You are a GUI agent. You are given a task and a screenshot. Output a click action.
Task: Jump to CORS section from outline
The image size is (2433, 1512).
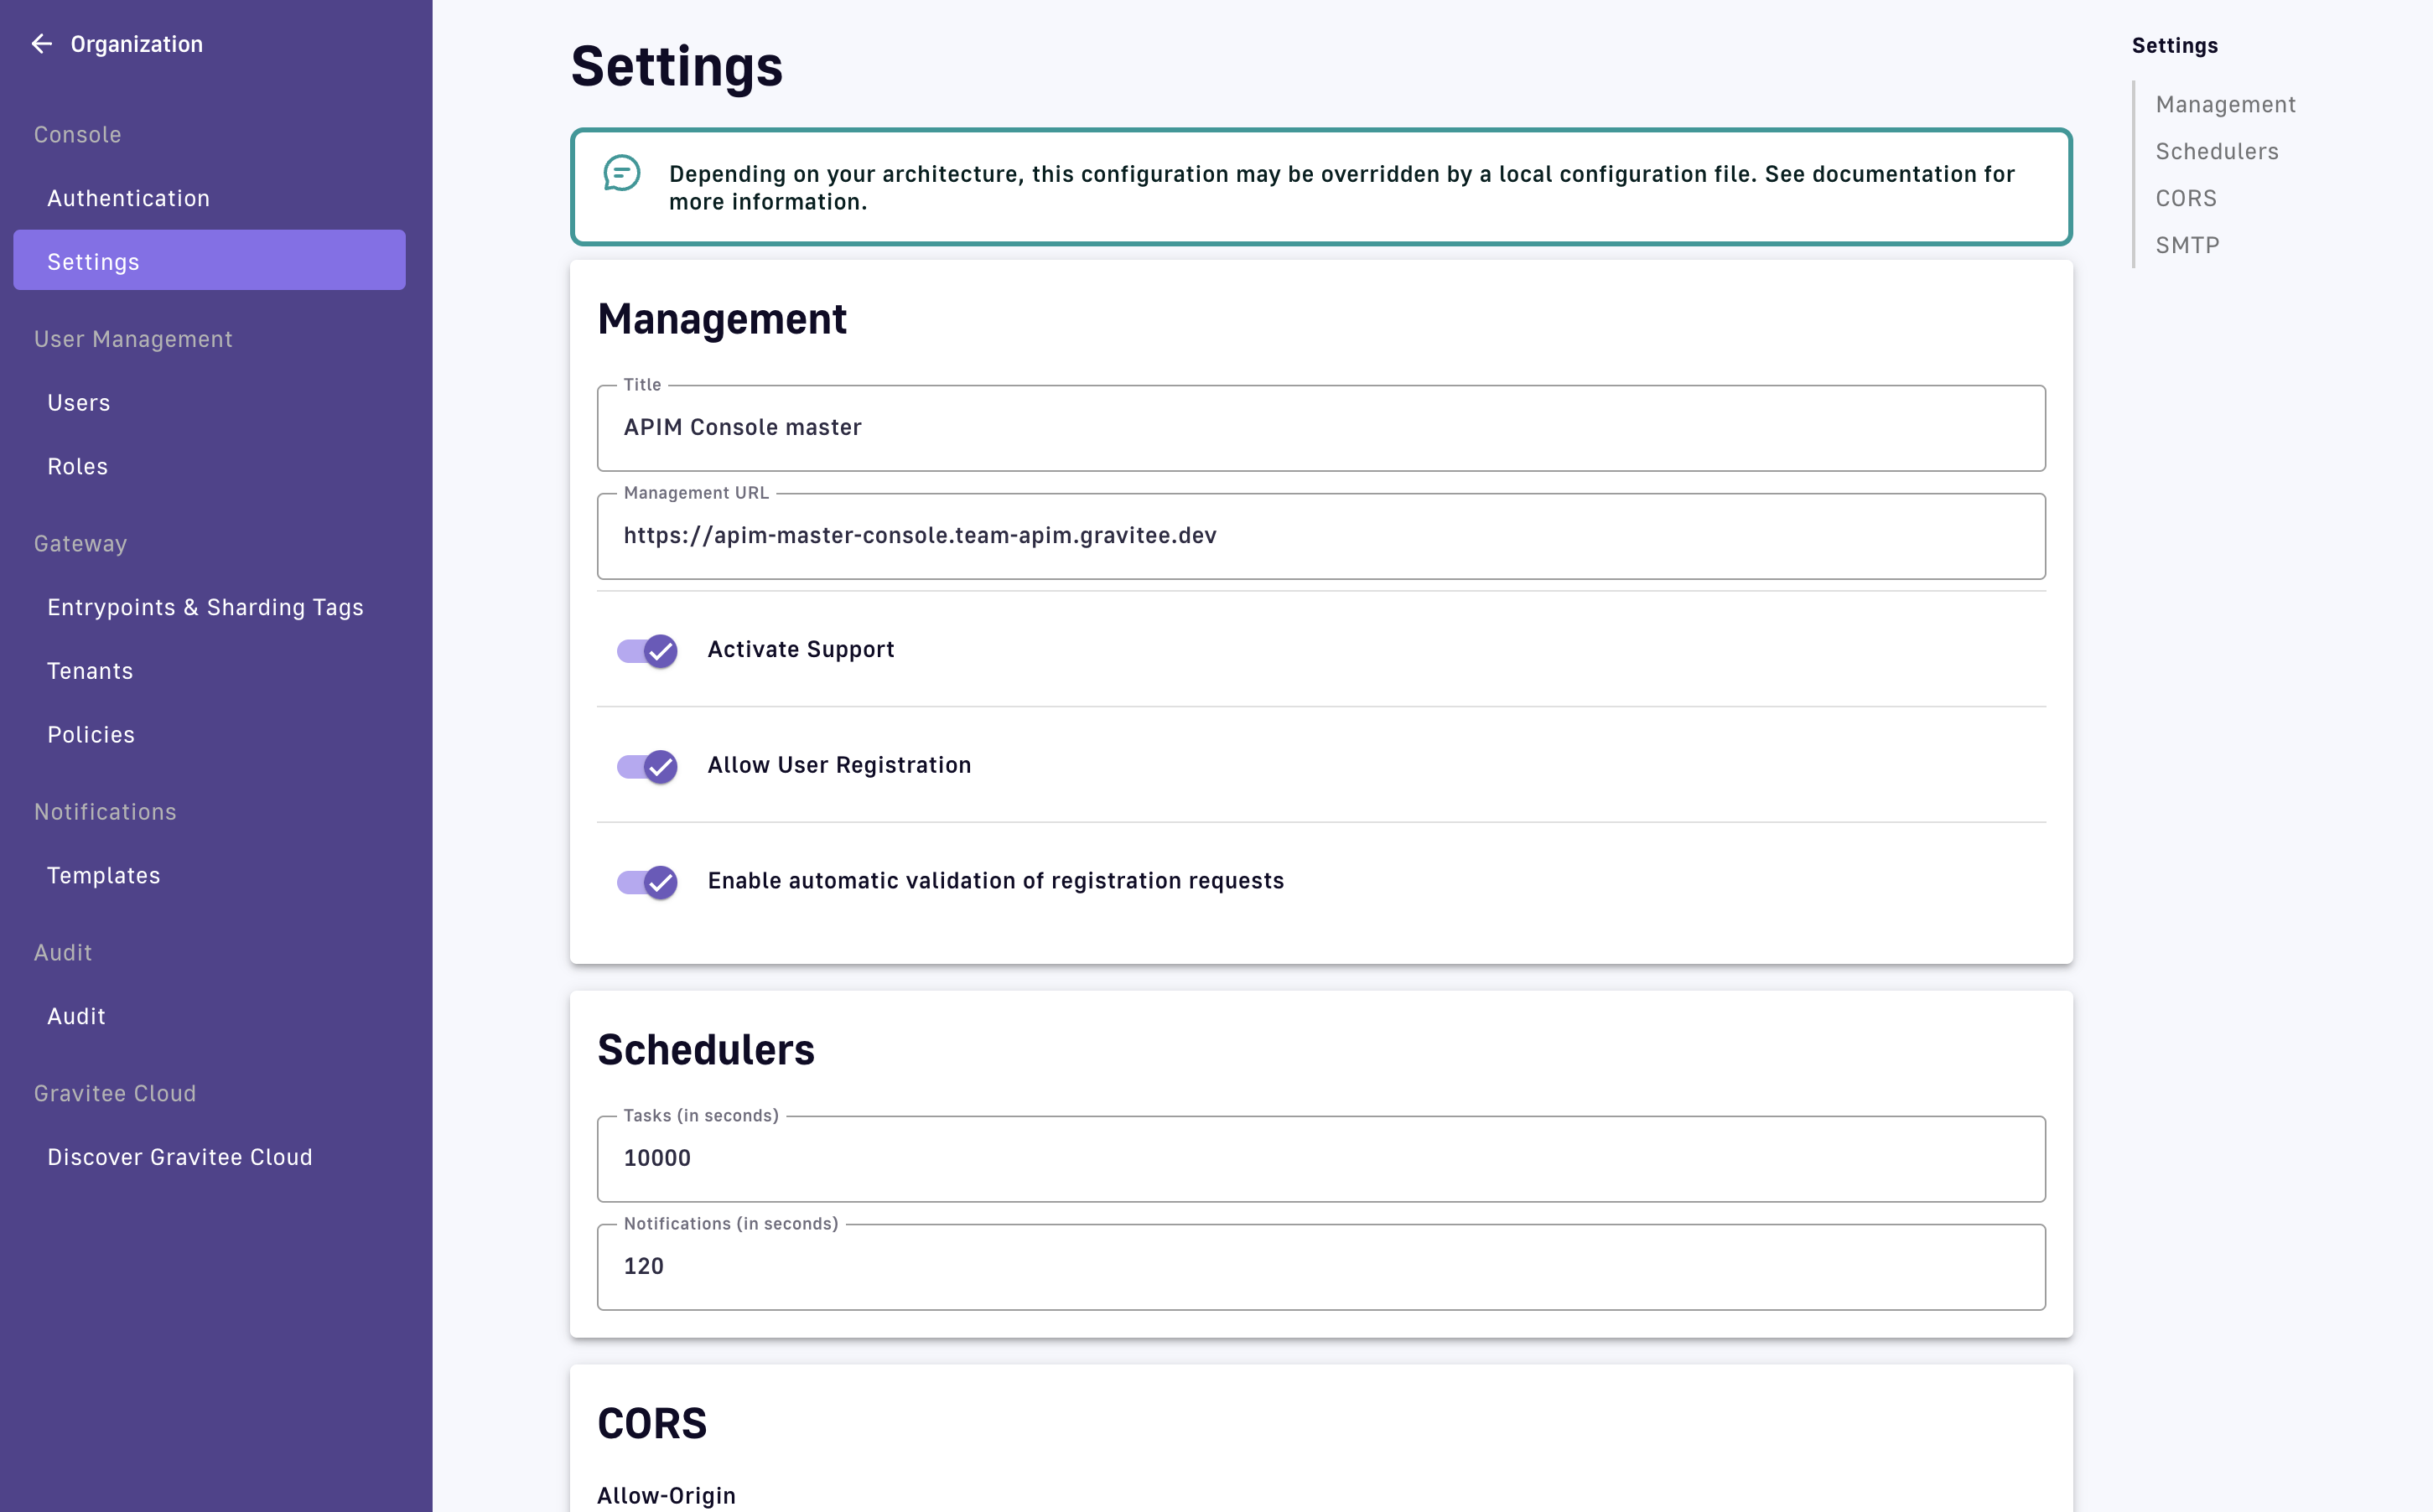pyautogui.click(x=2185, y=198)
